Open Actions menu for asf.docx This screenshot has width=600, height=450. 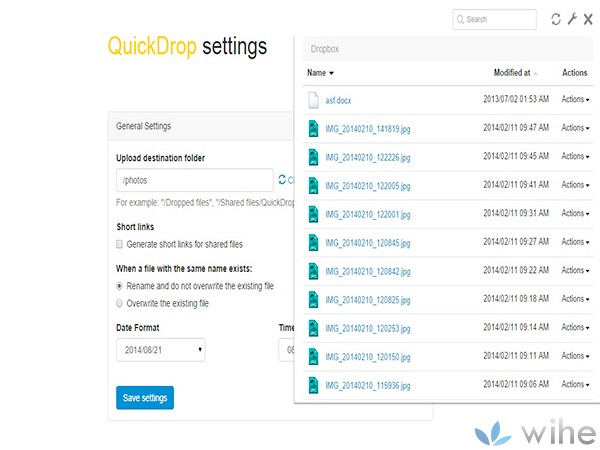[575, 99]
